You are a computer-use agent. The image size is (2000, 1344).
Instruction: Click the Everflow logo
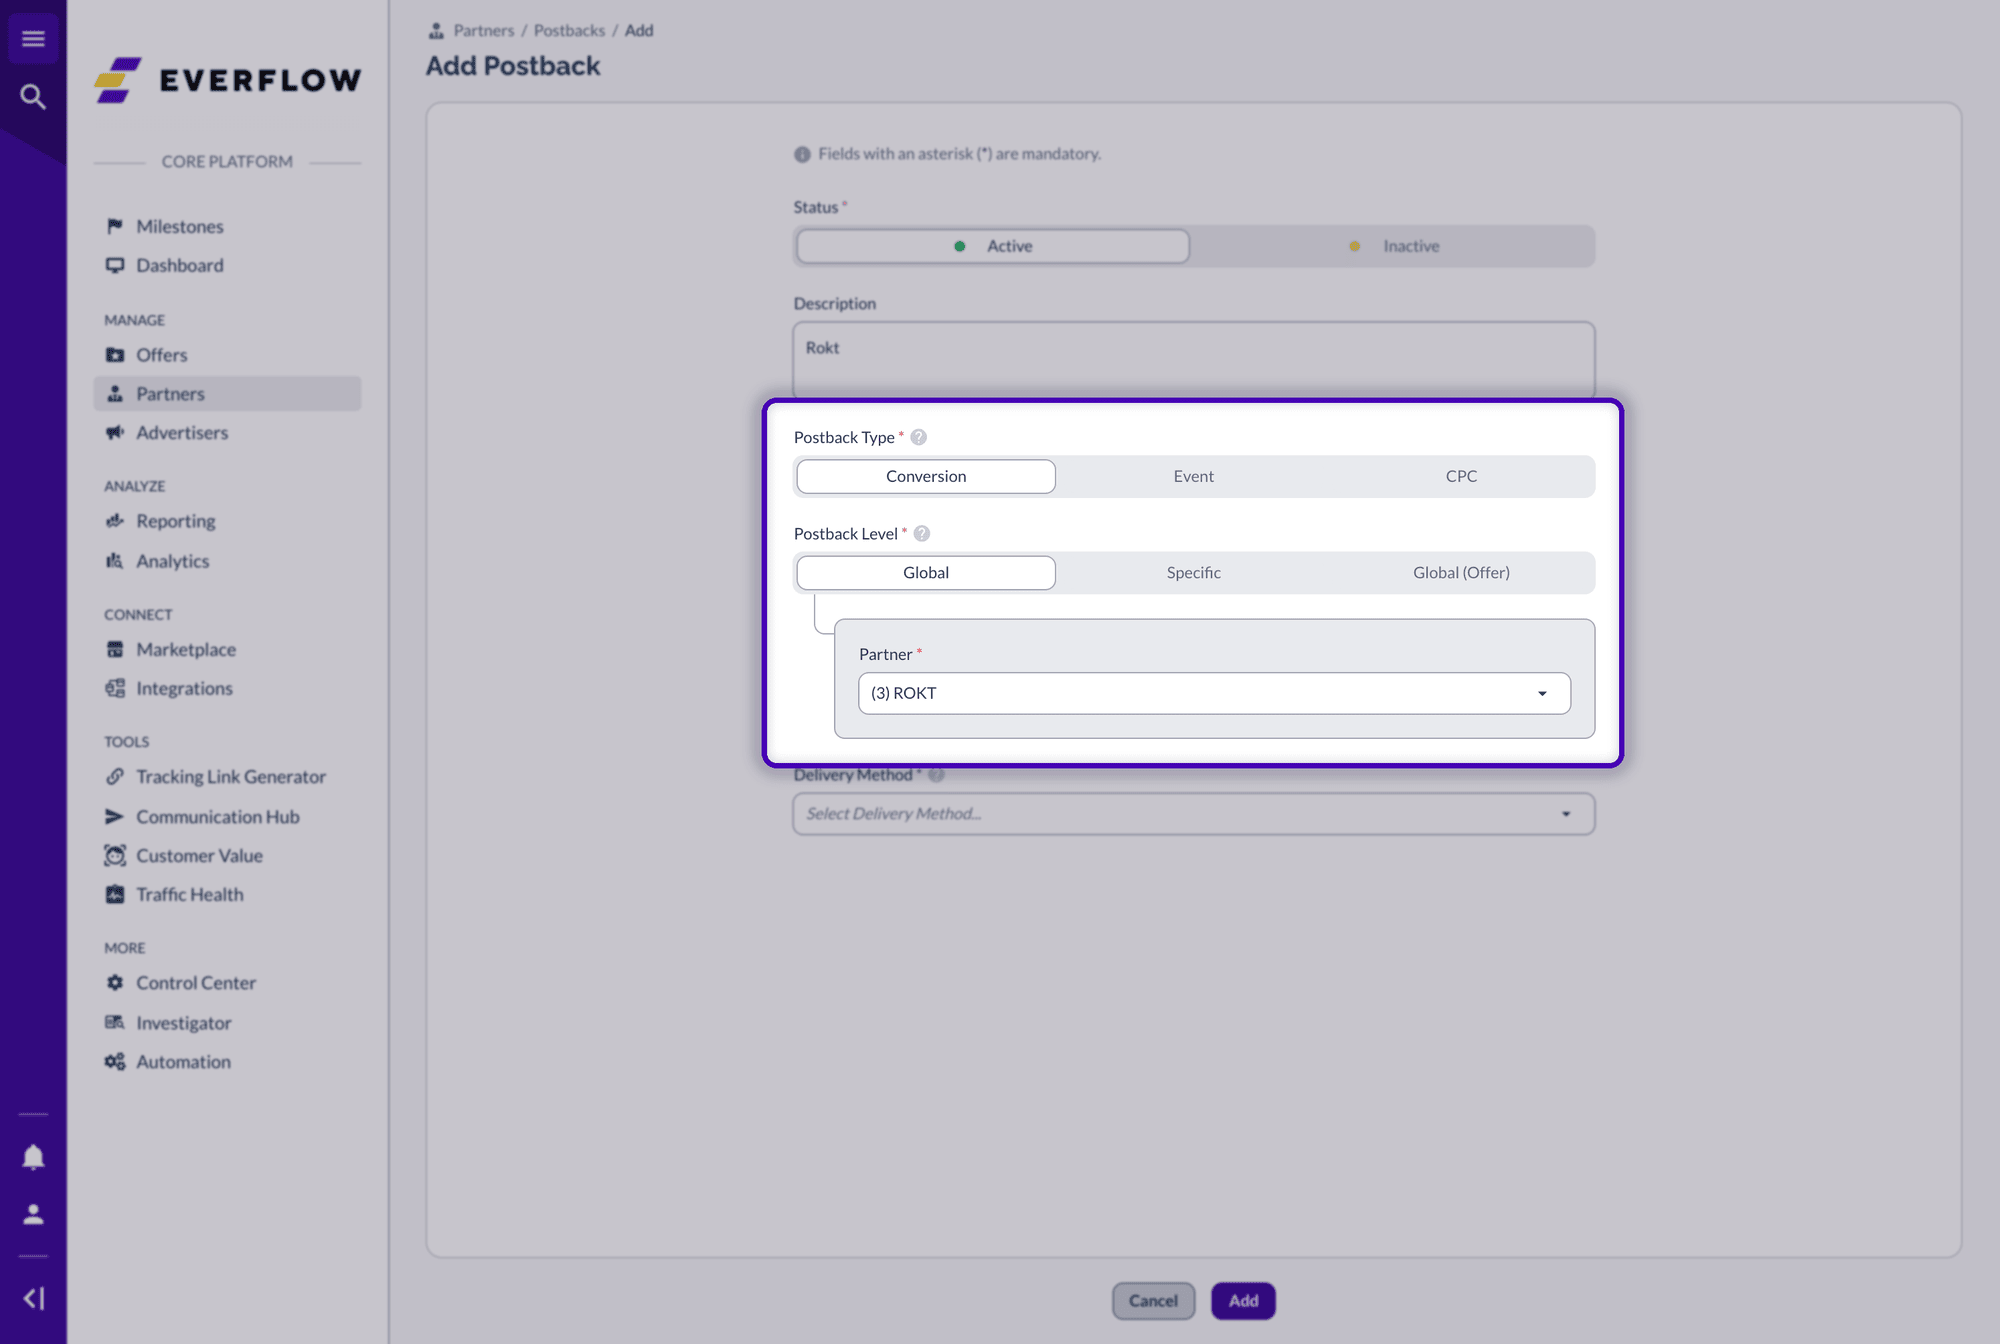[227, 80]
